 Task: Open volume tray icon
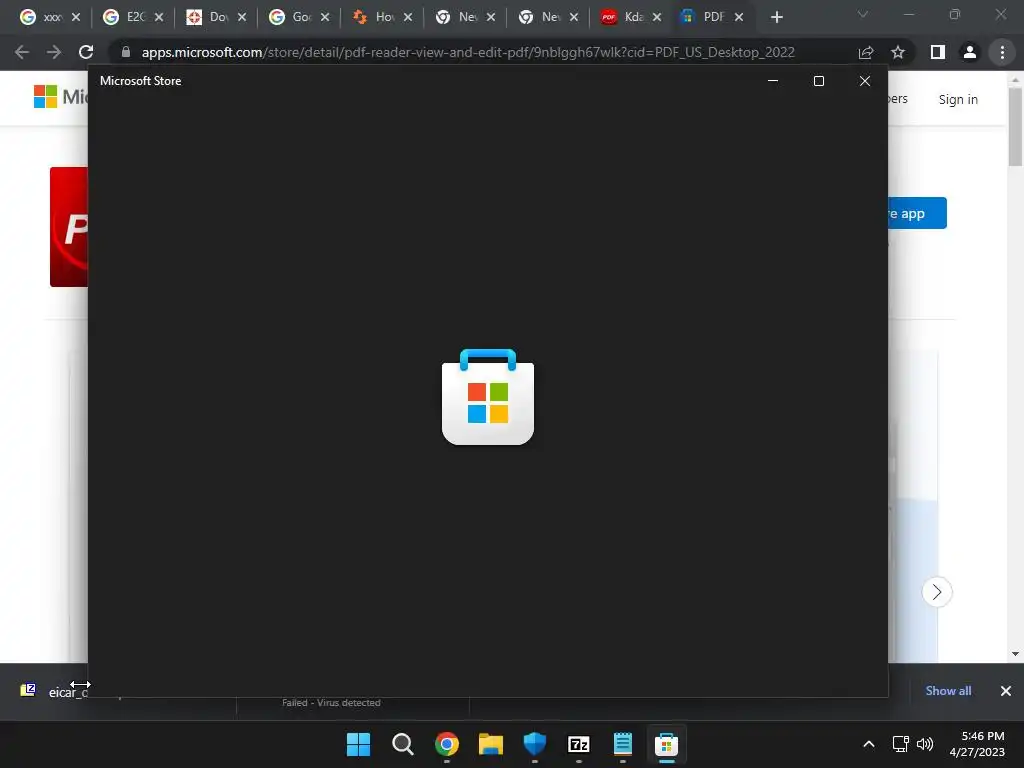coord(925,744)
